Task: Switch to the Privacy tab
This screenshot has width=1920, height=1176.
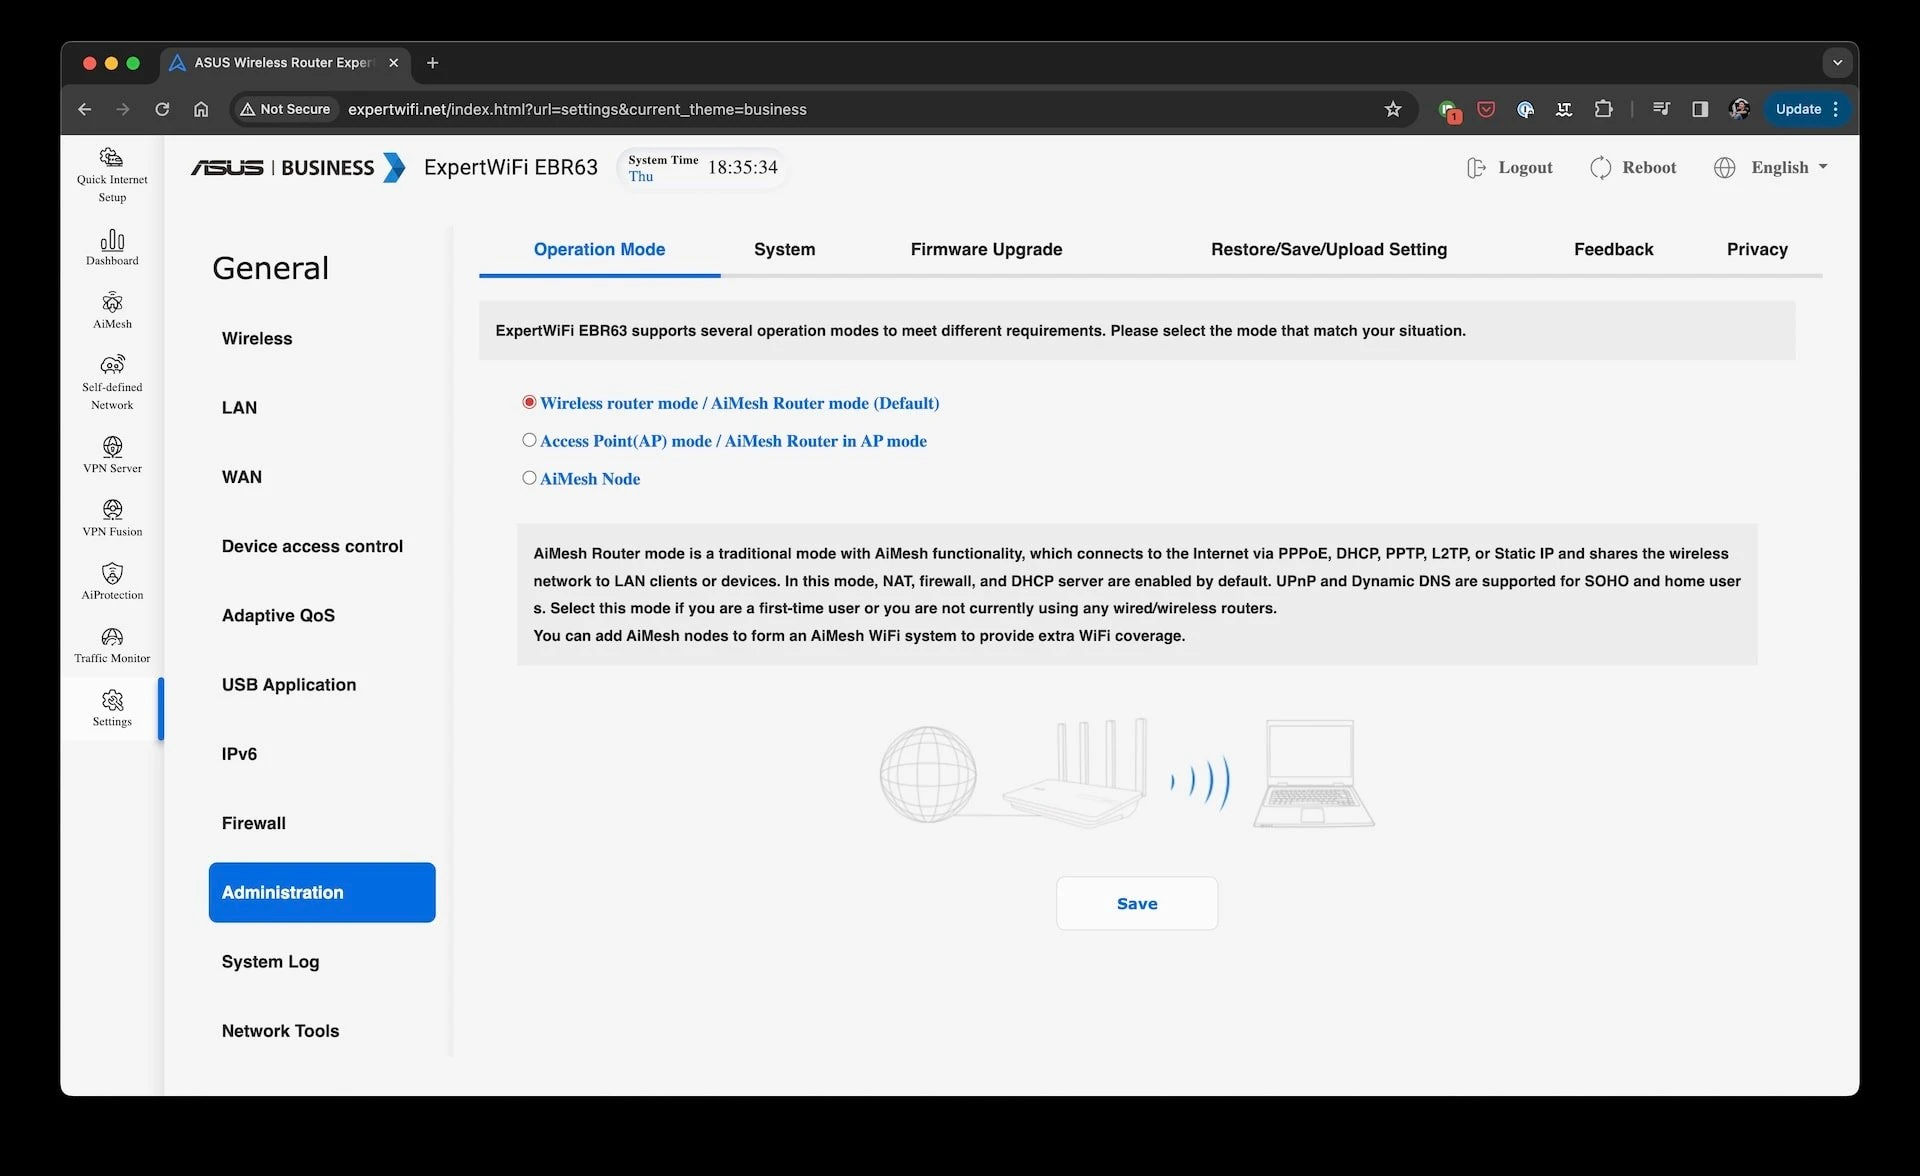Action: point(1757,249)
